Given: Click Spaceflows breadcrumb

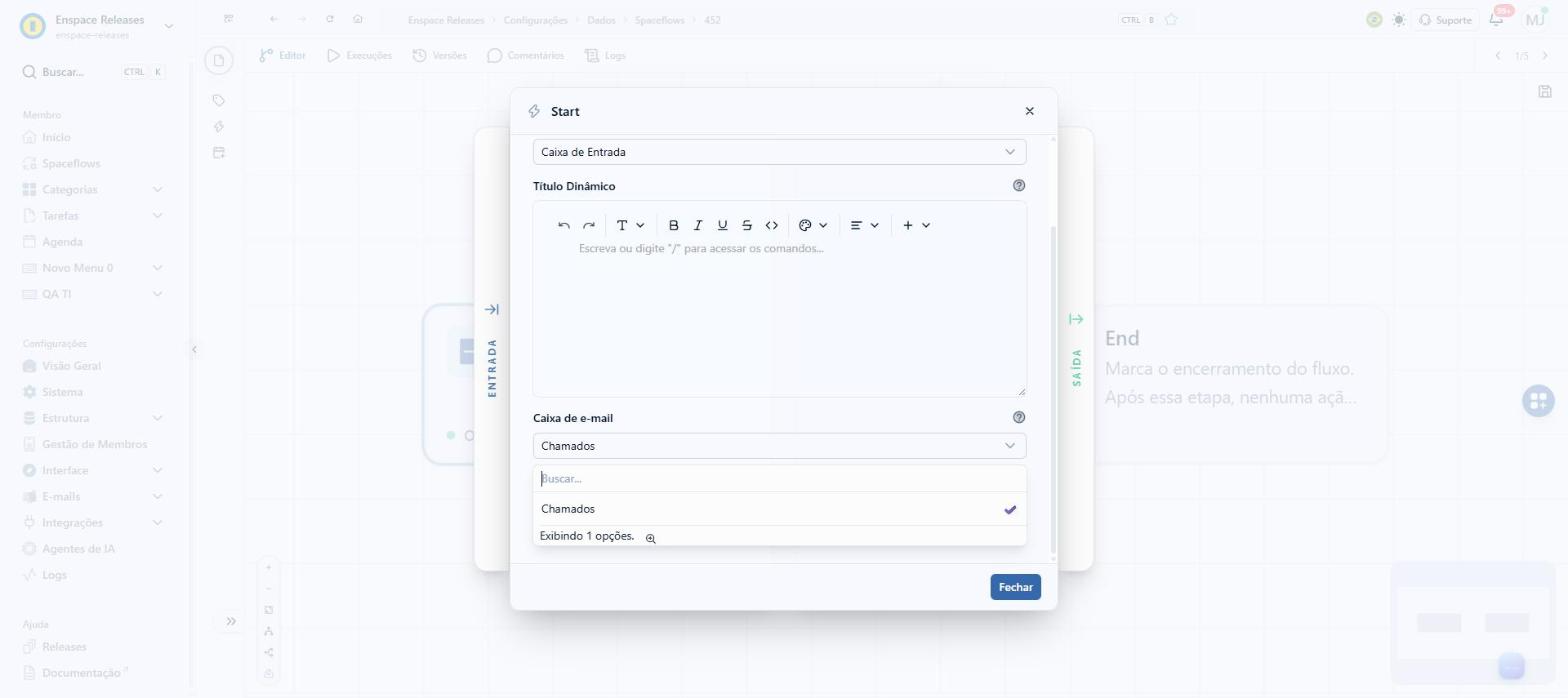Looking at the screenshot, I should pyautogui.click(x=660, y=20).
